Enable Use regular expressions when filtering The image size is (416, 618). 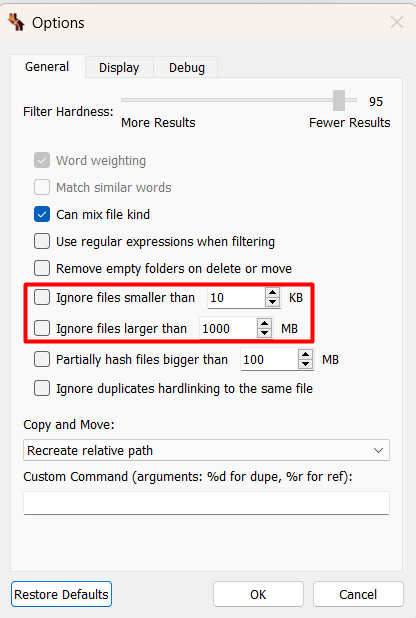pyautogui.click(x=42, y=241)
